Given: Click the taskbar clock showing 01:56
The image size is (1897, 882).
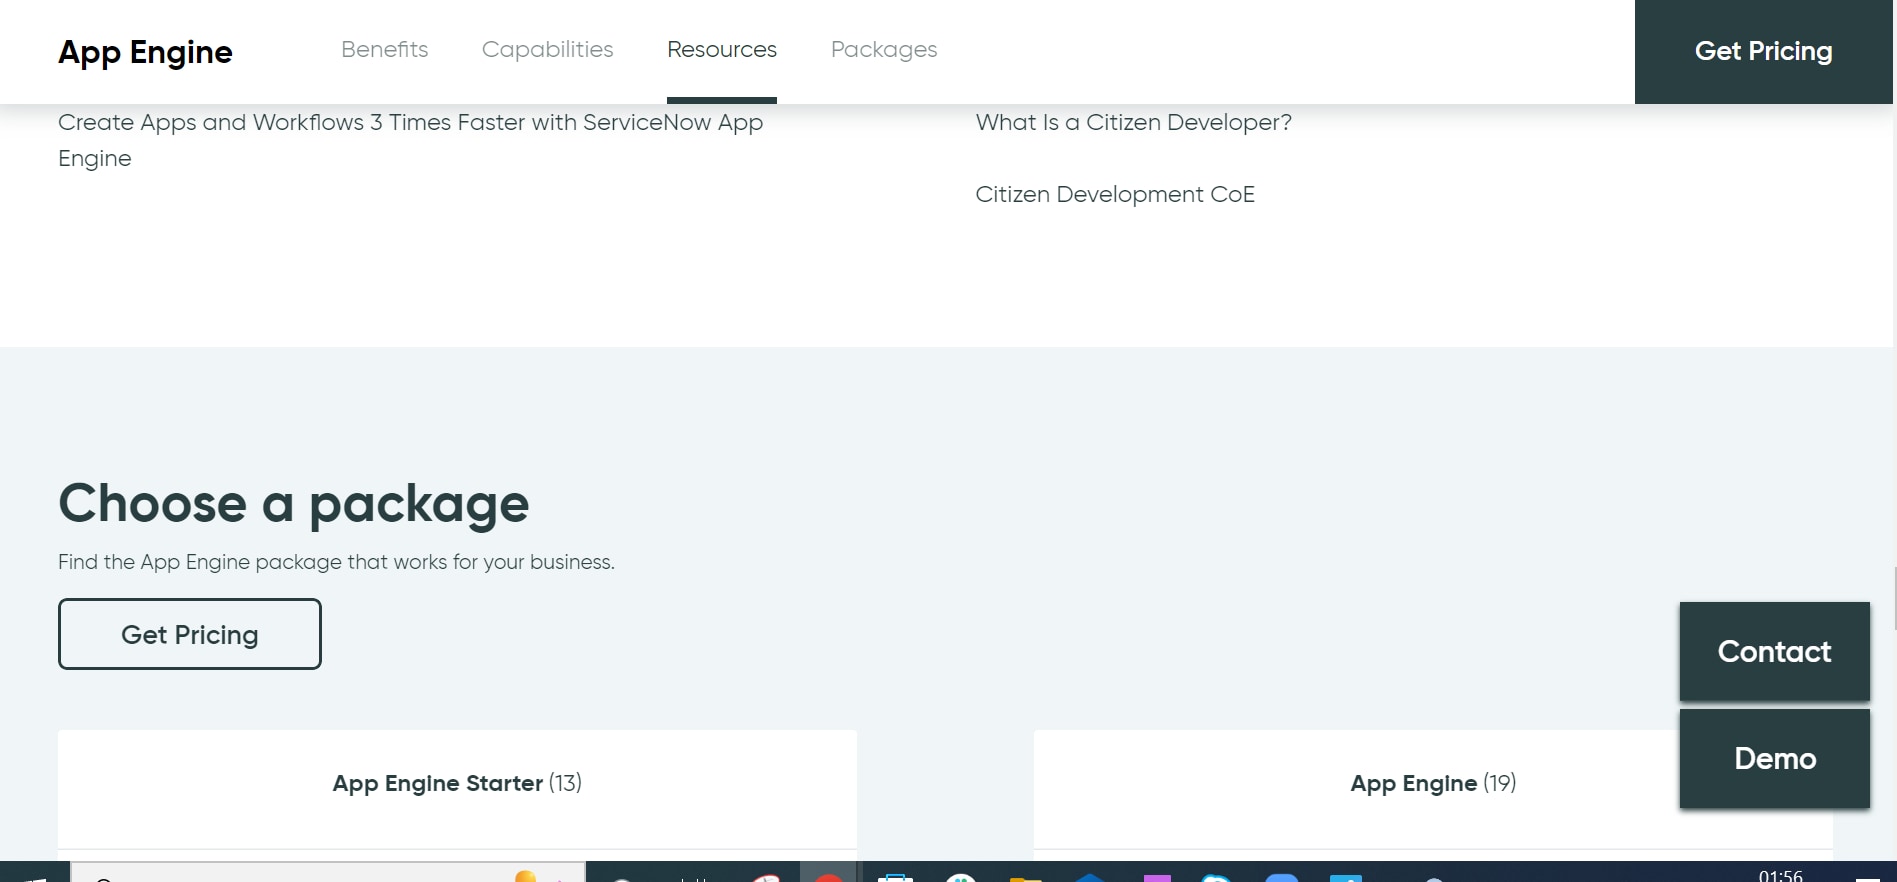Looking at the screenshot, I should 1780,874.
